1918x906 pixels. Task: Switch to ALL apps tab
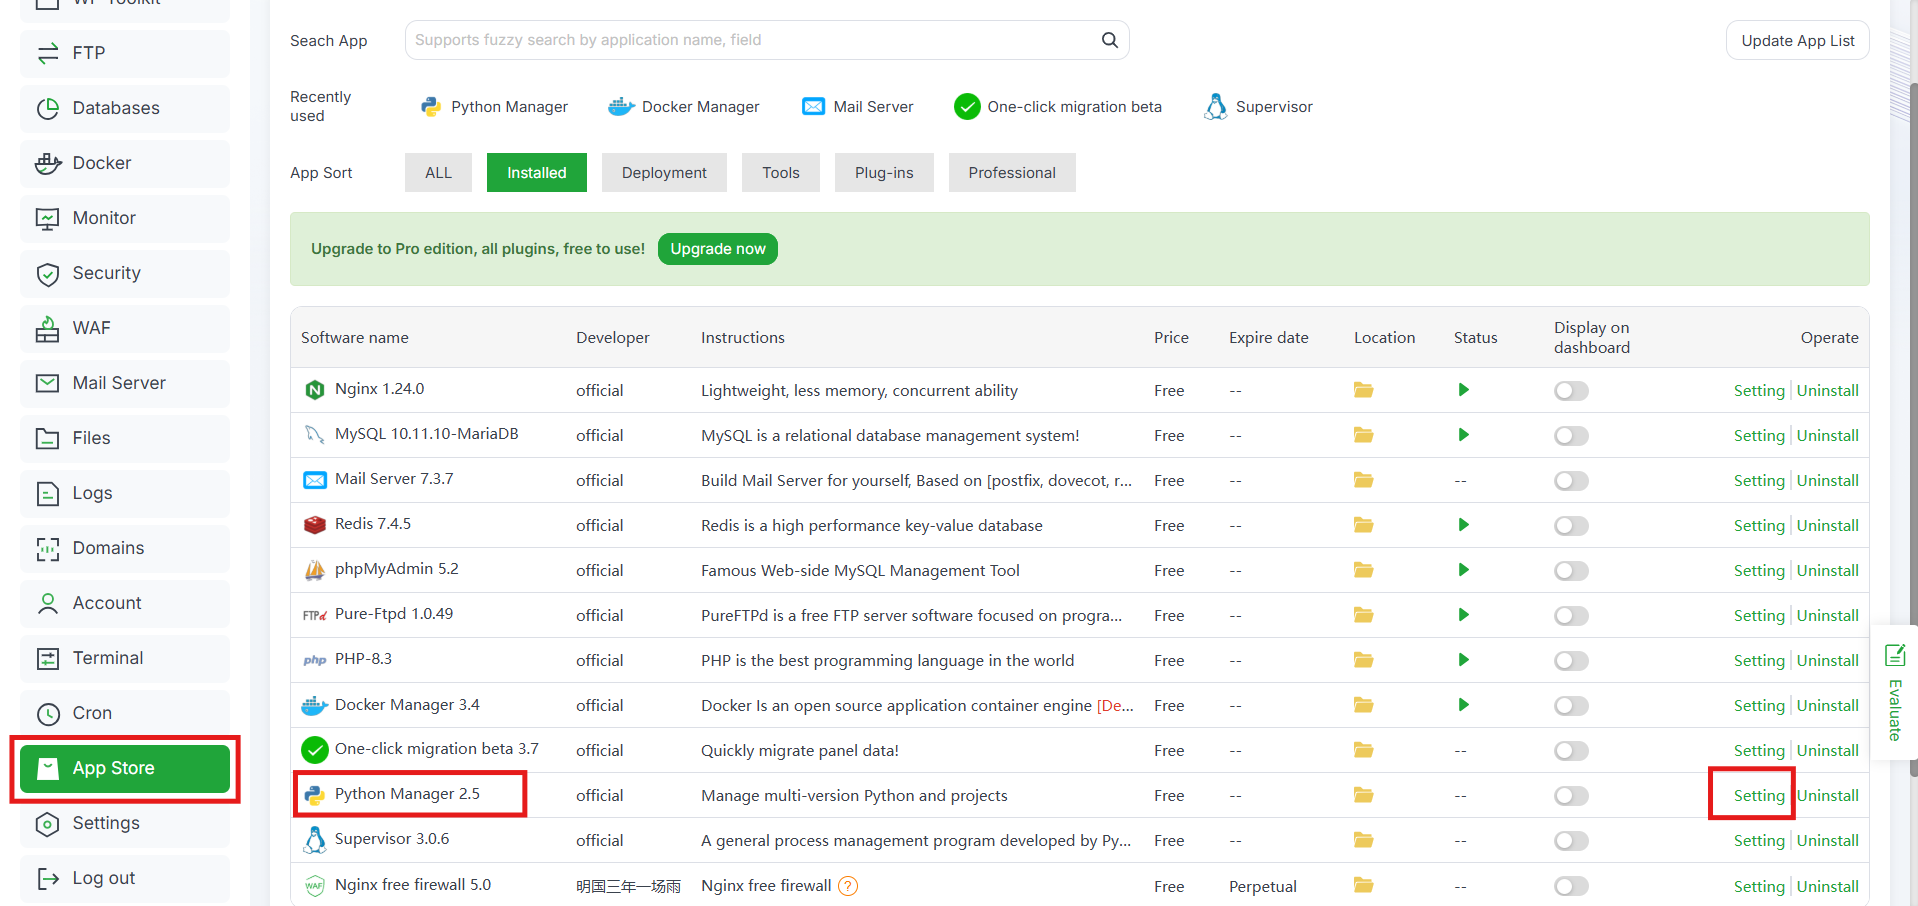438,173
